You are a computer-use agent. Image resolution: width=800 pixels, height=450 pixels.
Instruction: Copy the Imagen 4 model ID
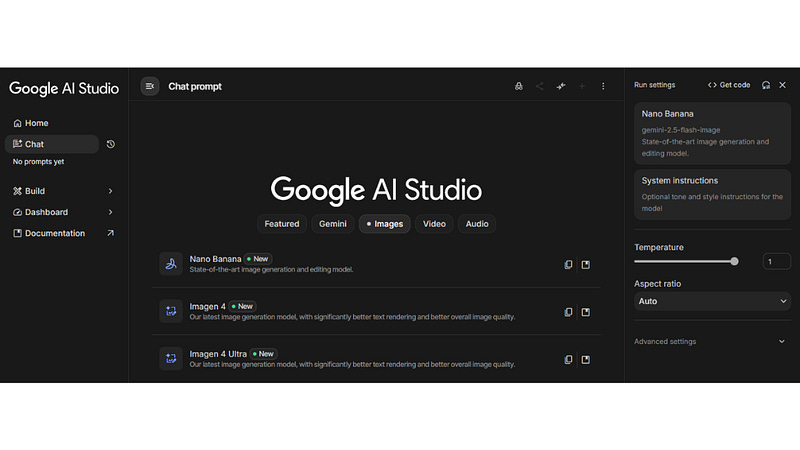568,312
